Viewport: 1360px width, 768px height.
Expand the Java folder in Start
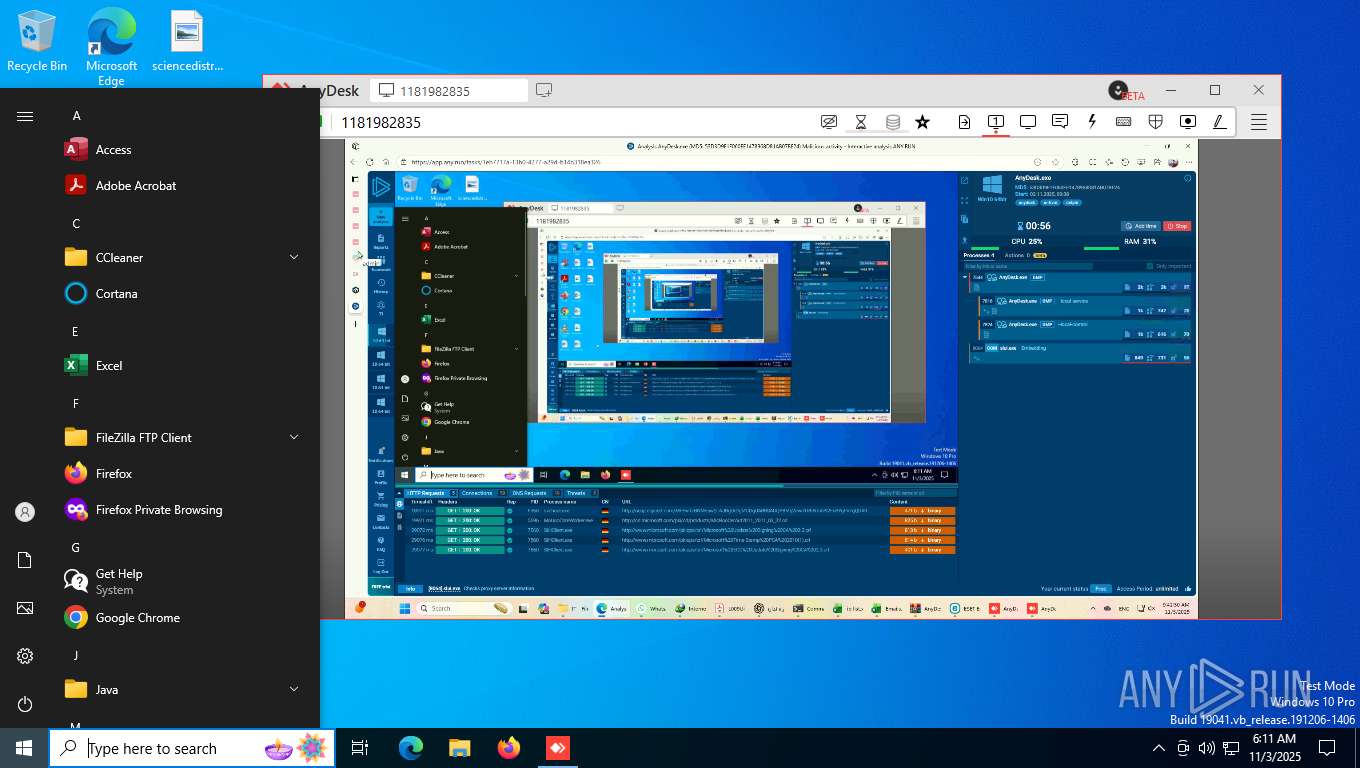tap(184, 690)
